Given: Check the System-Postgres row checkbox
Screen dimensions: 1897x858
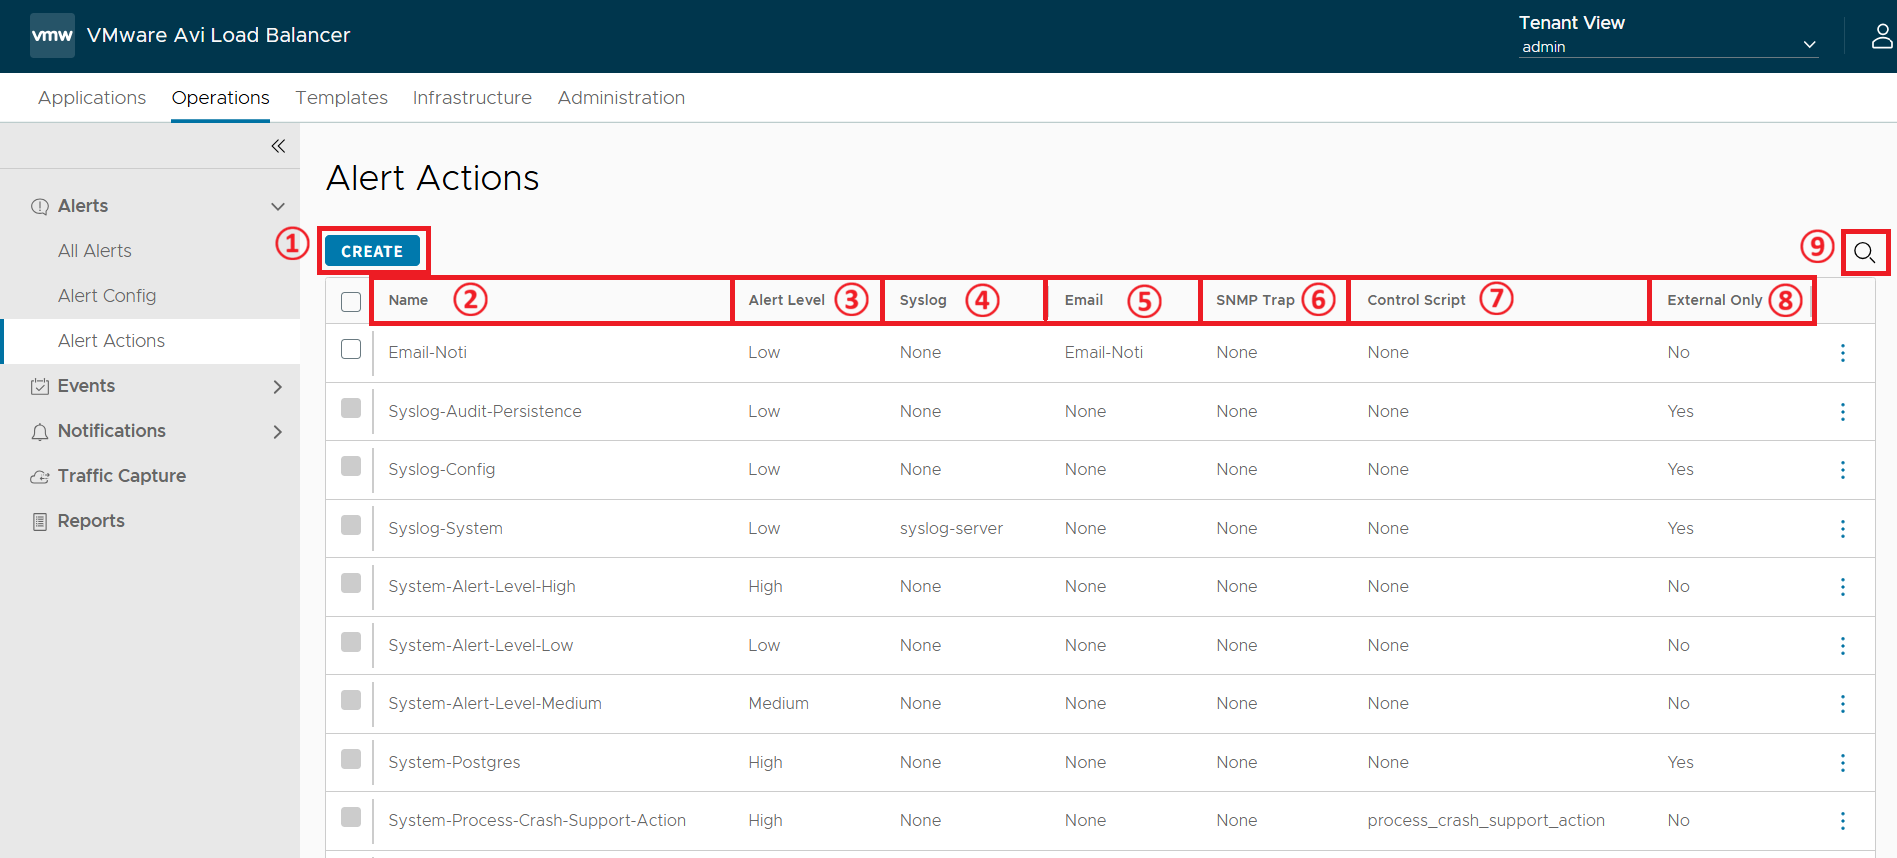Looking at the screenshot, I should (x=351, y=759).
